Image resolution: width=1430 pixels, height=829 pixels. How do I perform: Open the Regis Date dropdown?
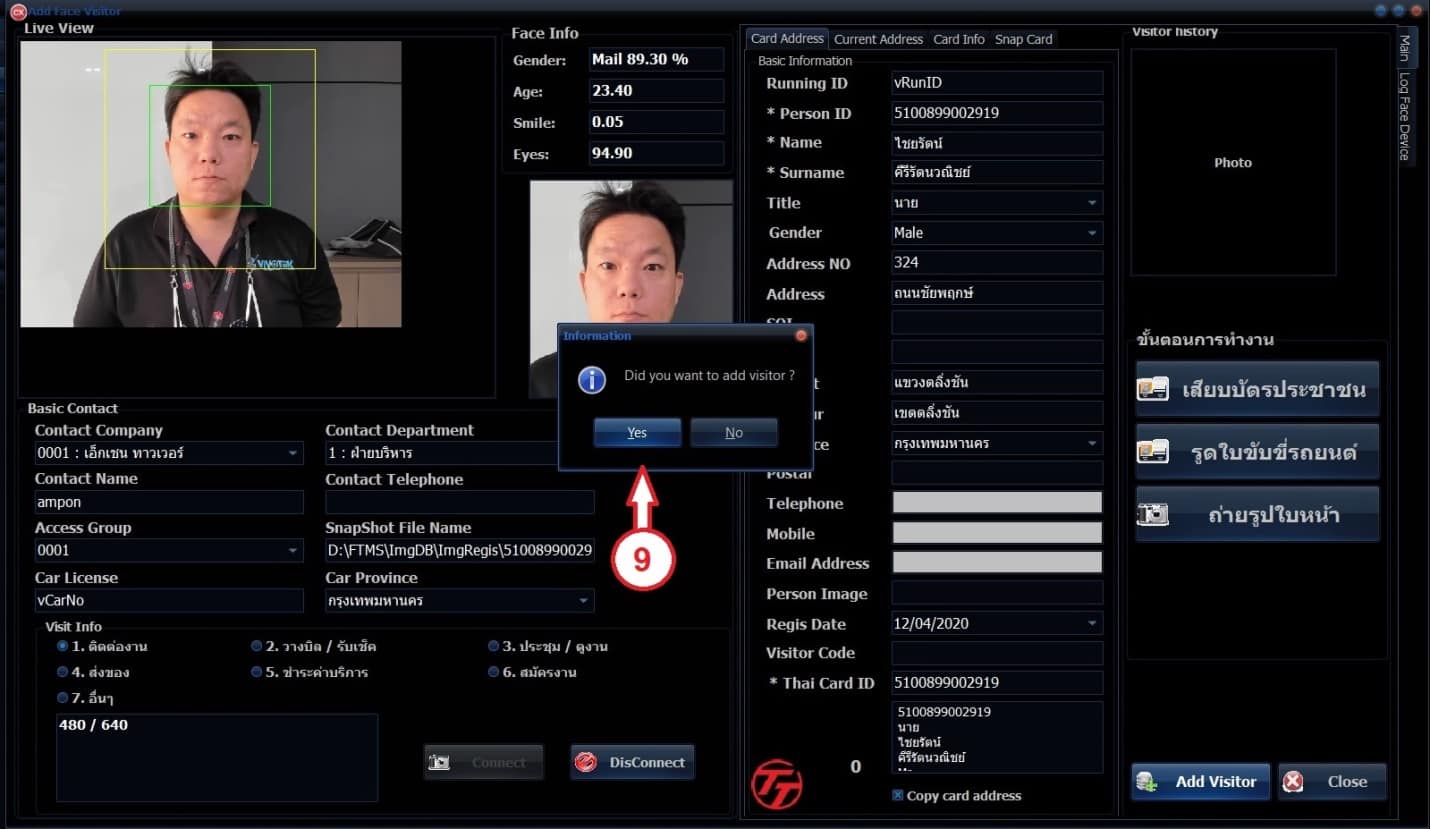pyautogui.click(x=1092, y=624)
